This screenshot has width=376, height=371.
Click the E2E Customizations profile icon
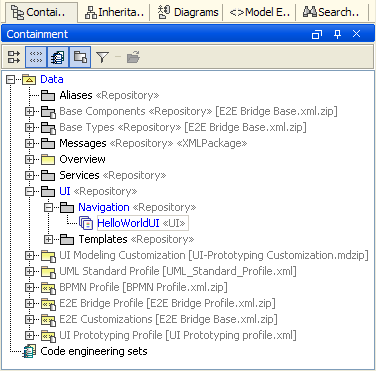point(48,319)
